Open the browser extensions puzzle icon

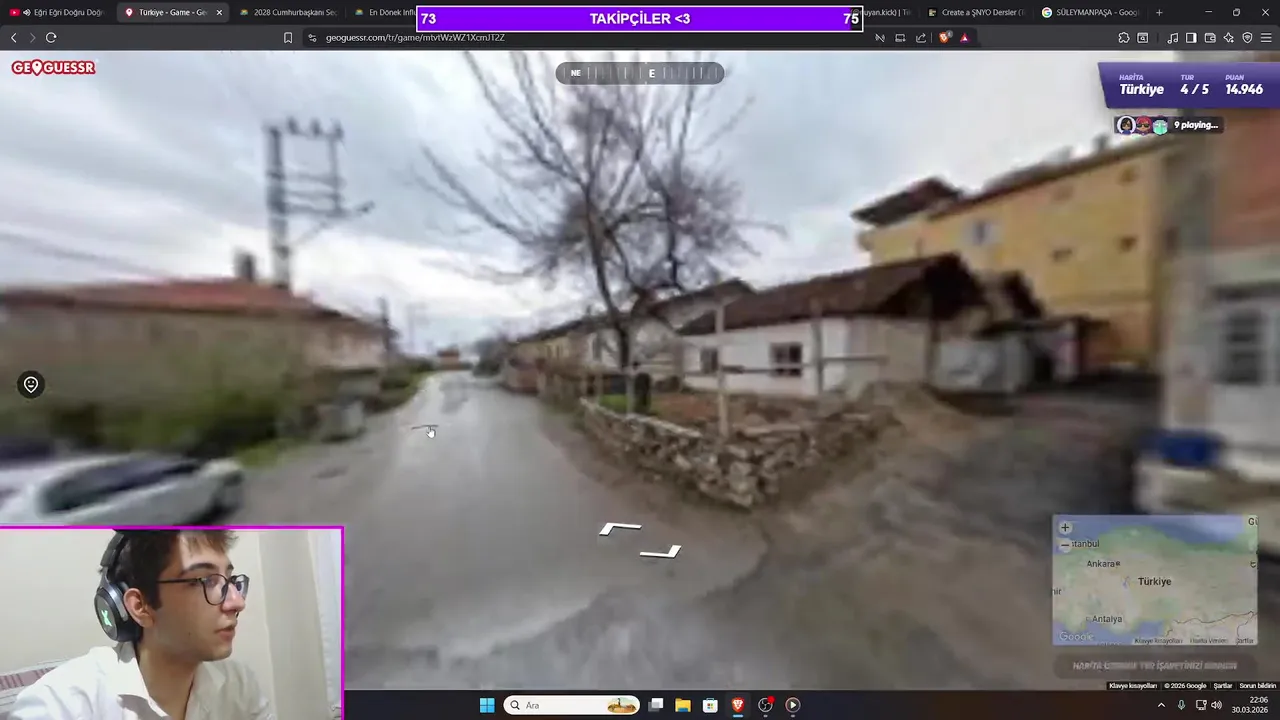tap(1124, 38)
